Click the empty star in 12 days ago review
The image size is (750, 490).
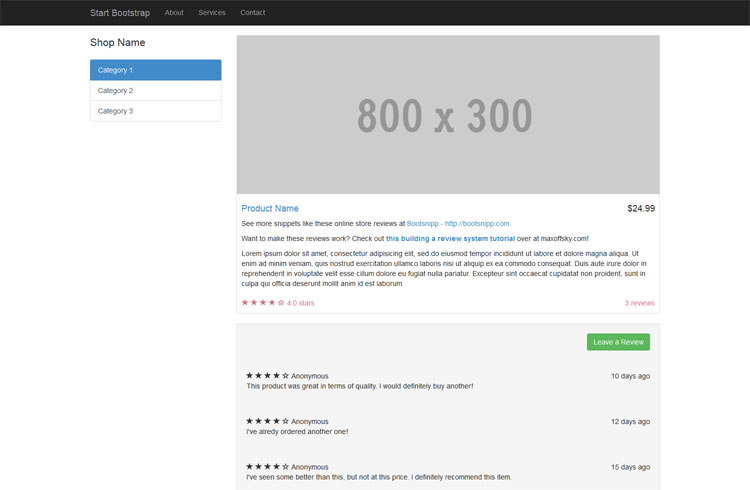pos(286,421)
